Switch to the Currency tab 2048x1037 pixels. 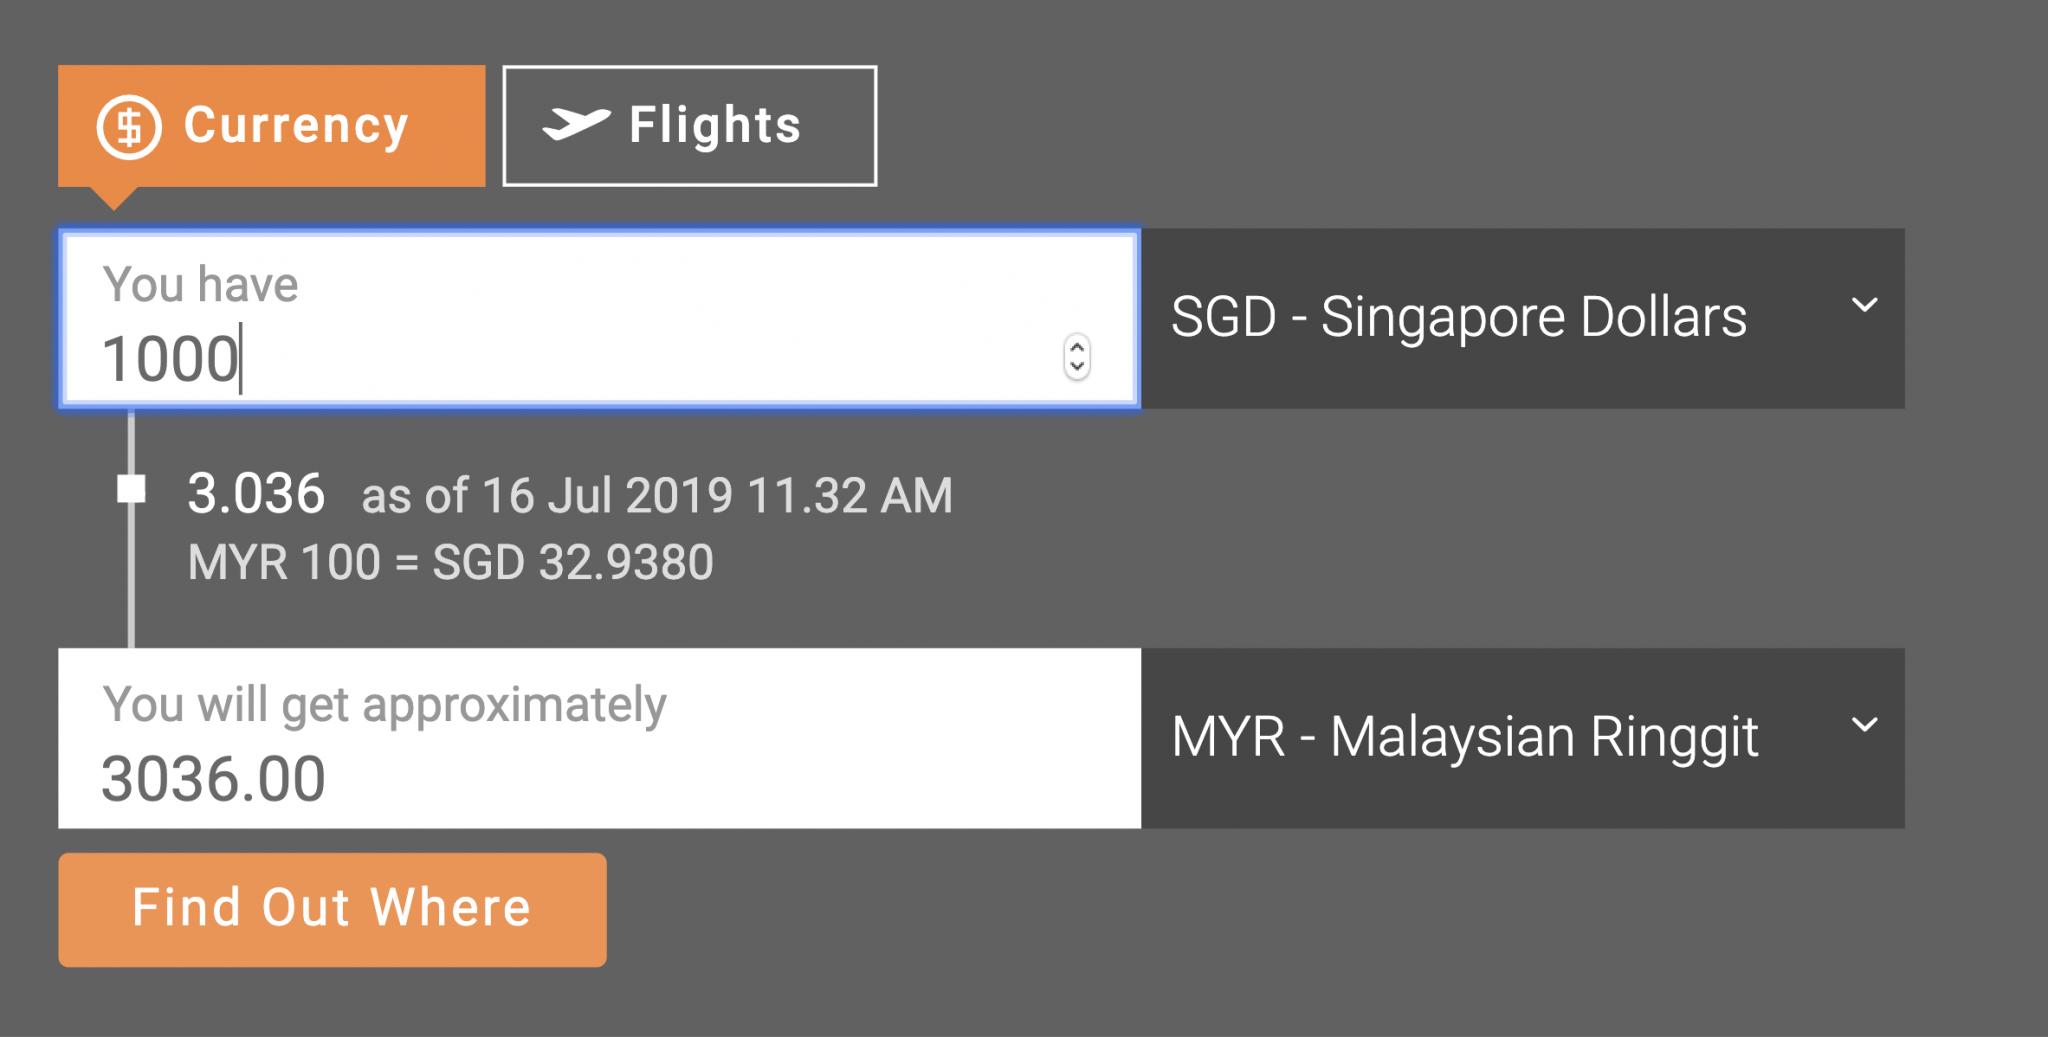point(271,126)
